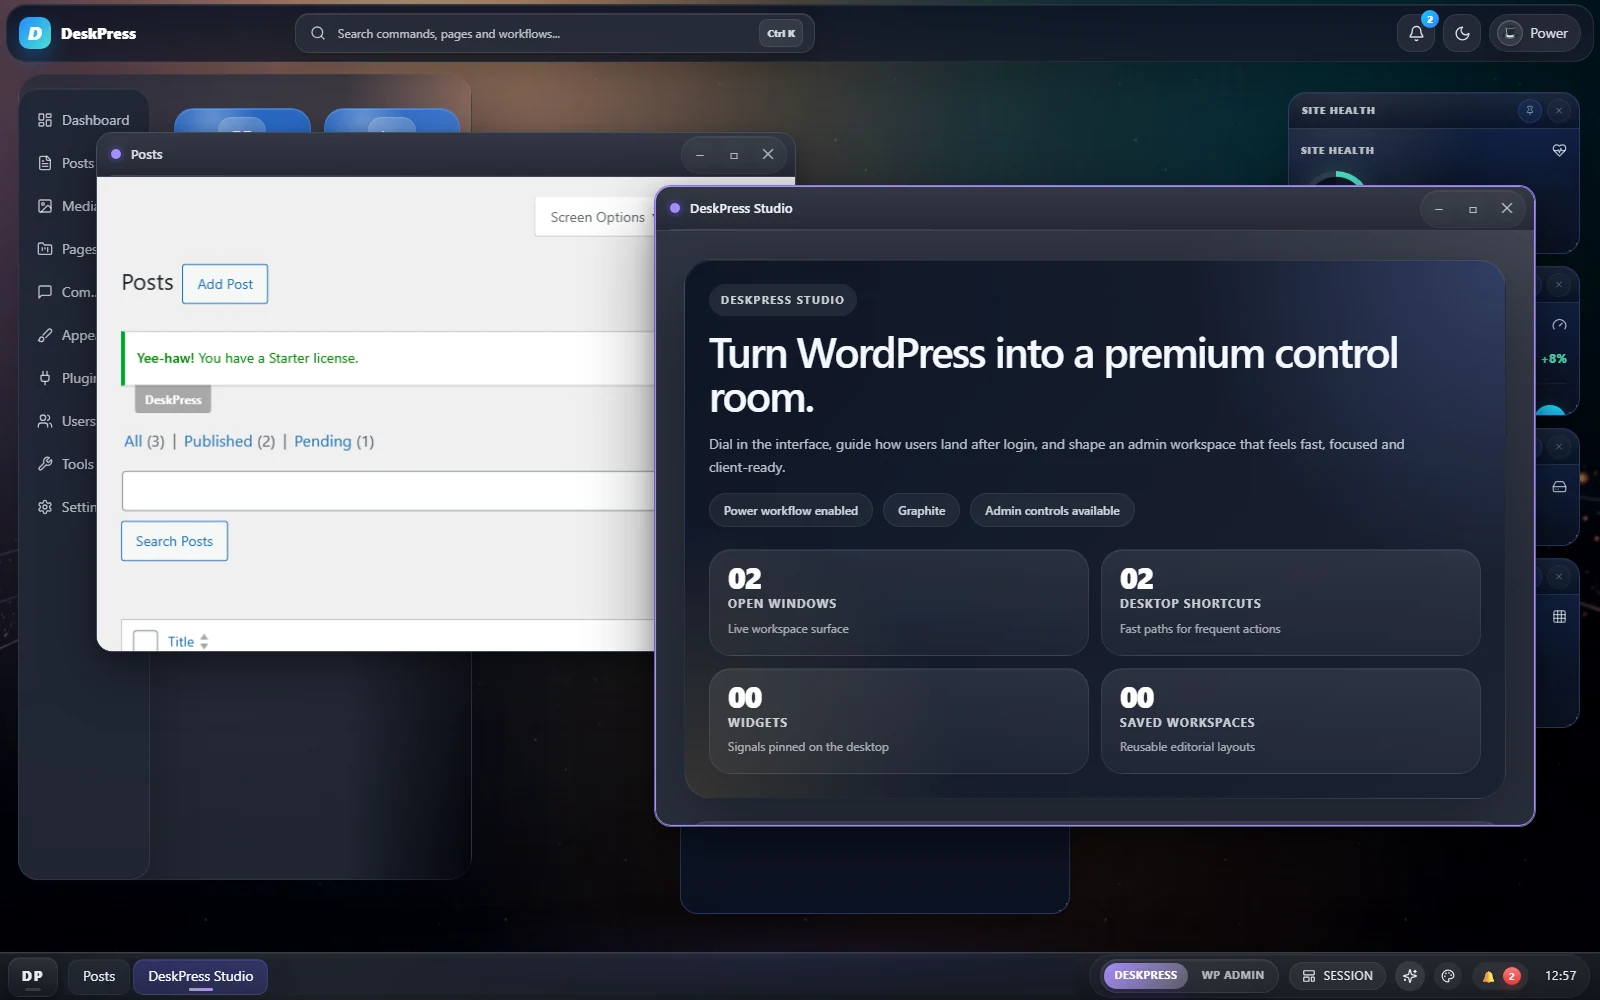The width and height of the screenshot is (1600, 1000).
Task: Click the sort arrows next to Title
Action: point(204,642)
